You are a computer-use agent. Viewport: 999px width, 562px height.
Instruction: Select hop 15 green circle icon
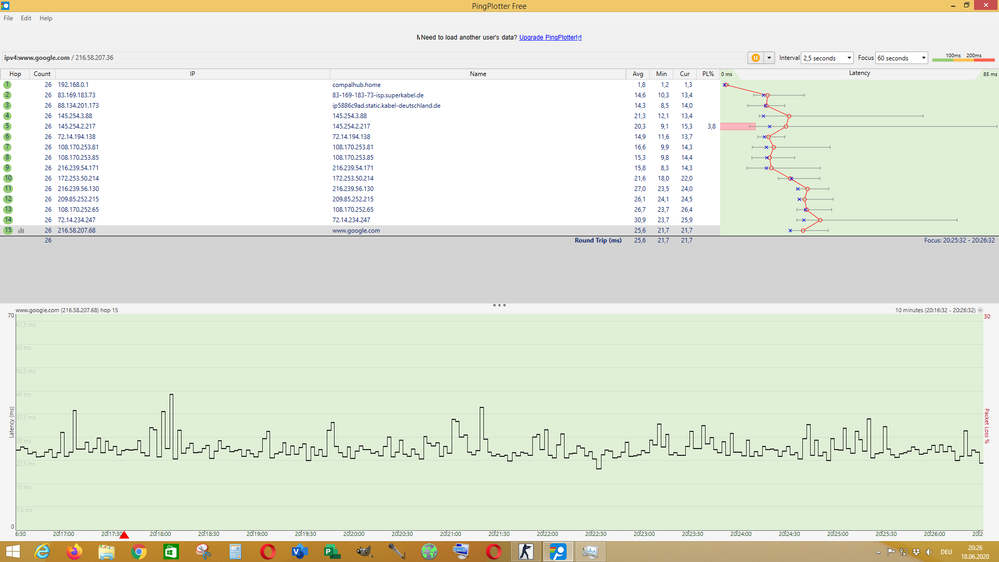click(8, 230)
